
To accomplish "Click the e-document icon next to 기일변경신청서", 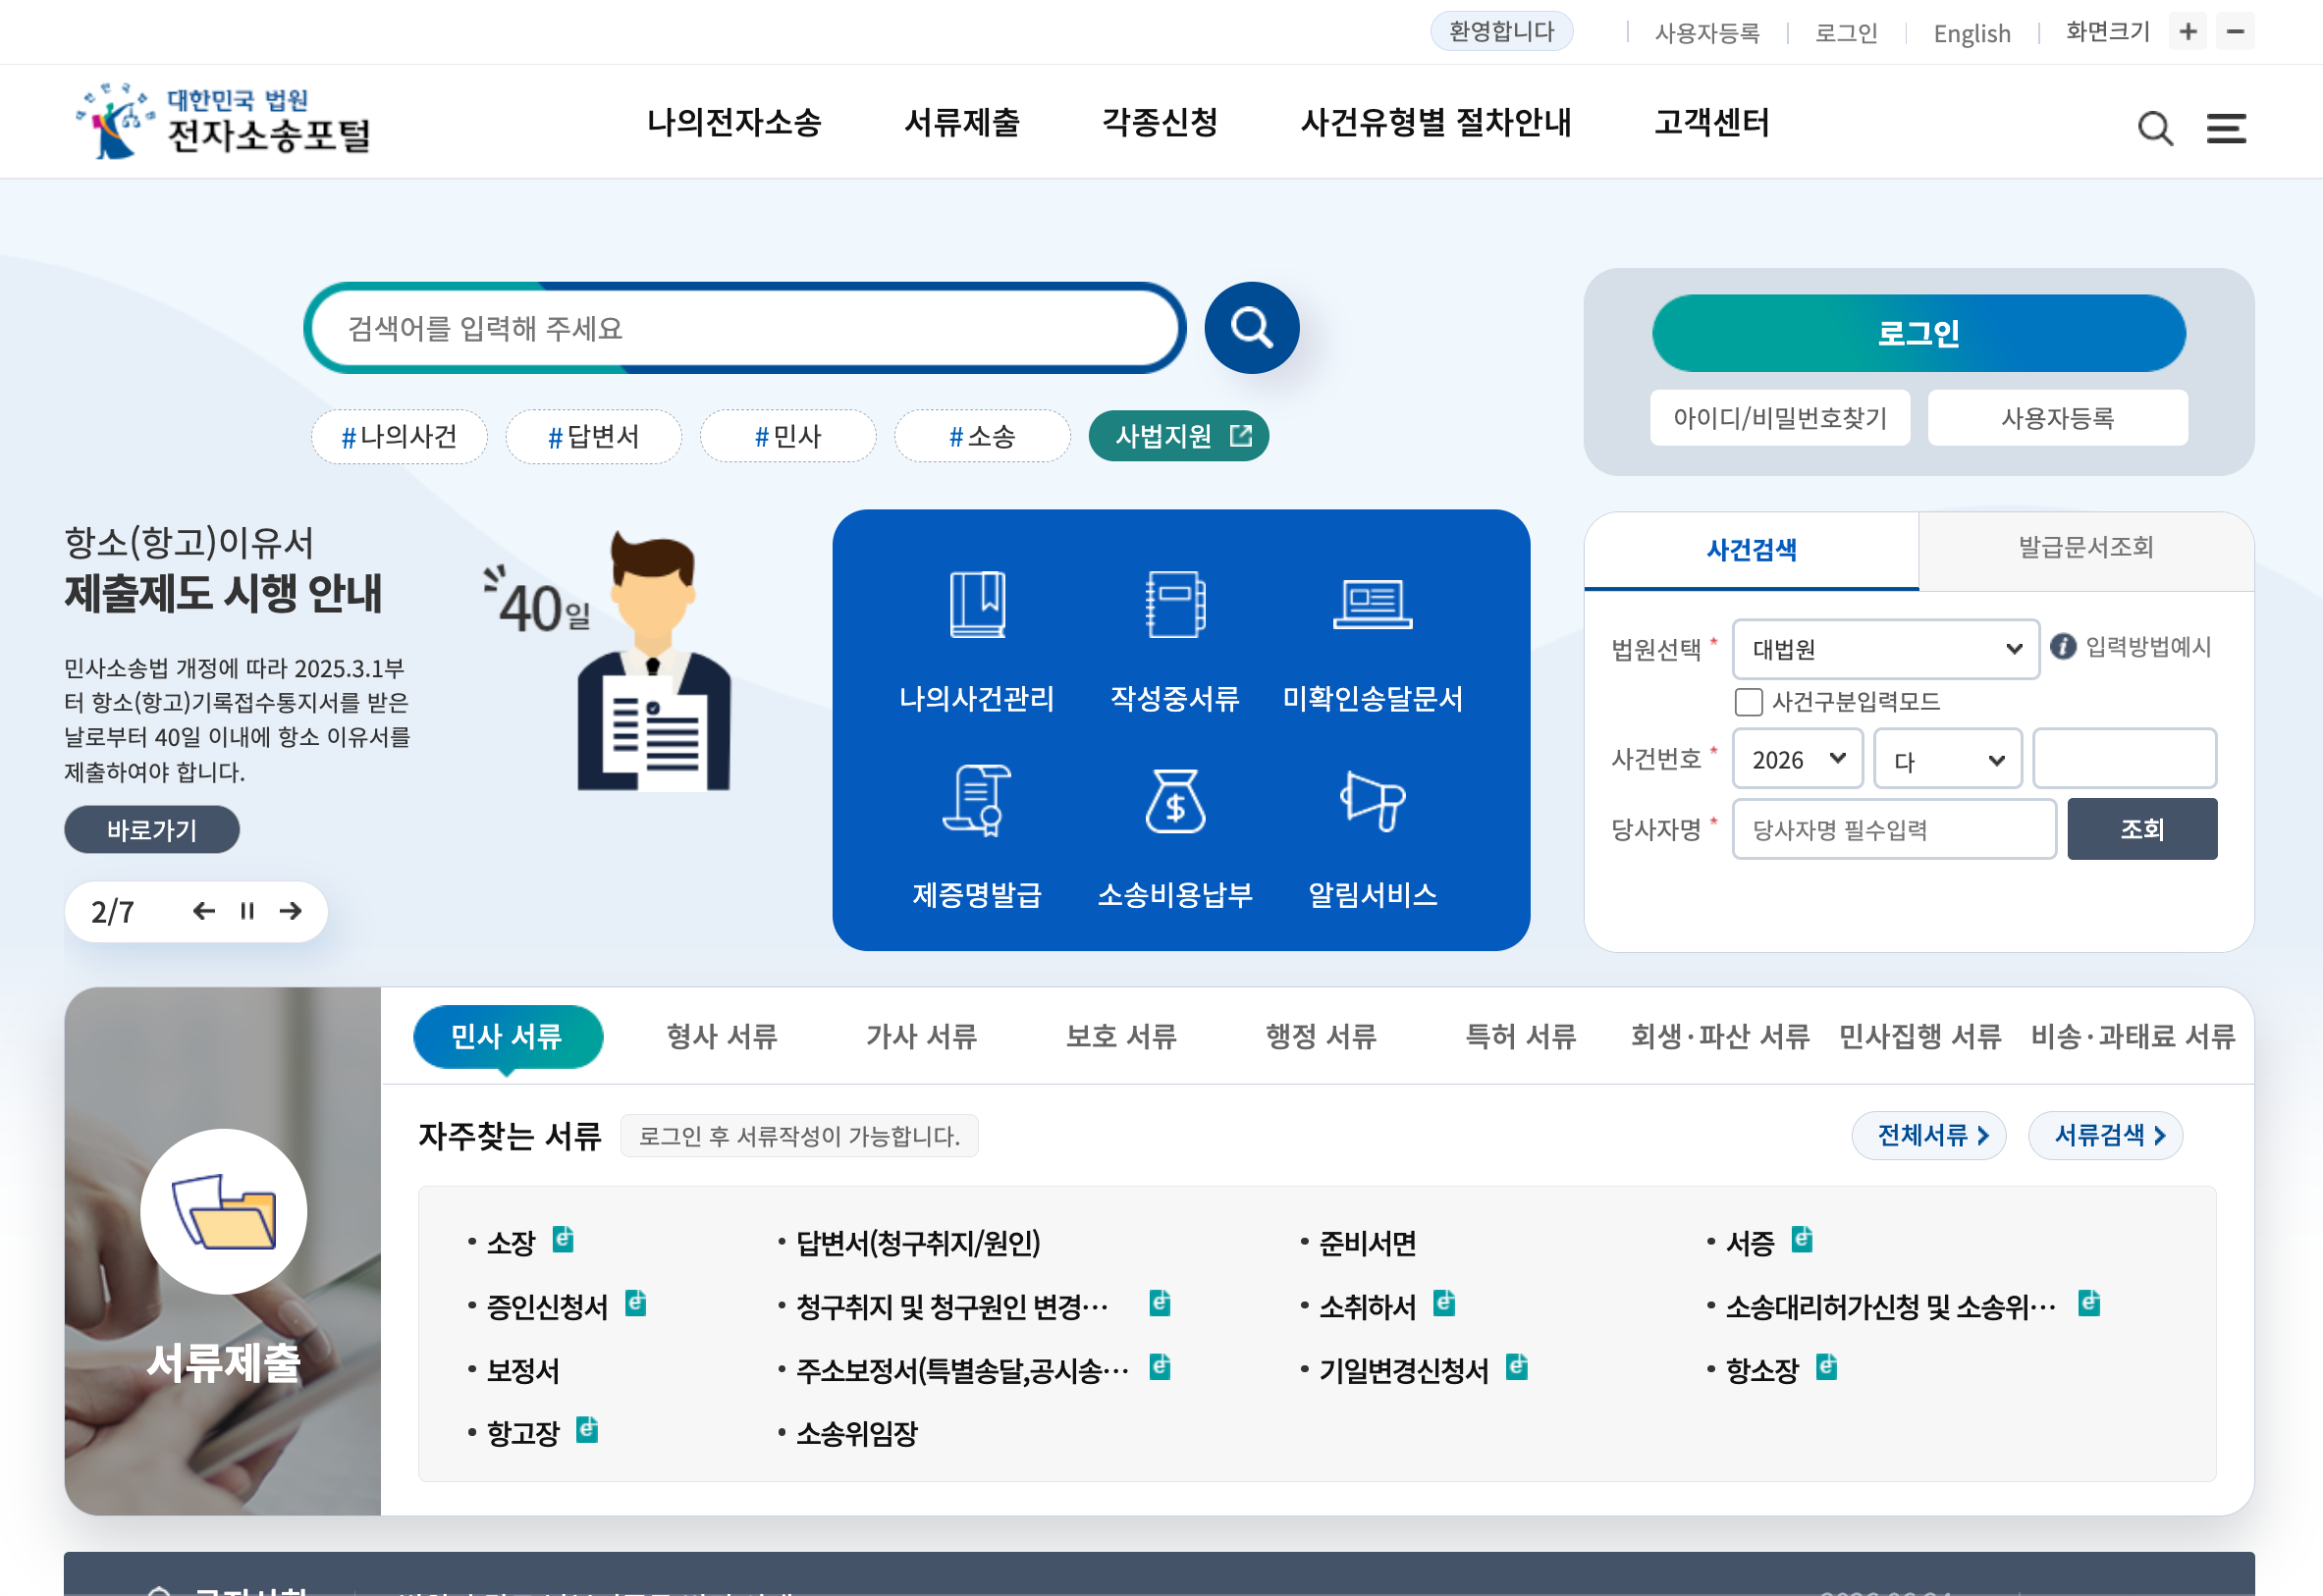I will 1517,1367.
